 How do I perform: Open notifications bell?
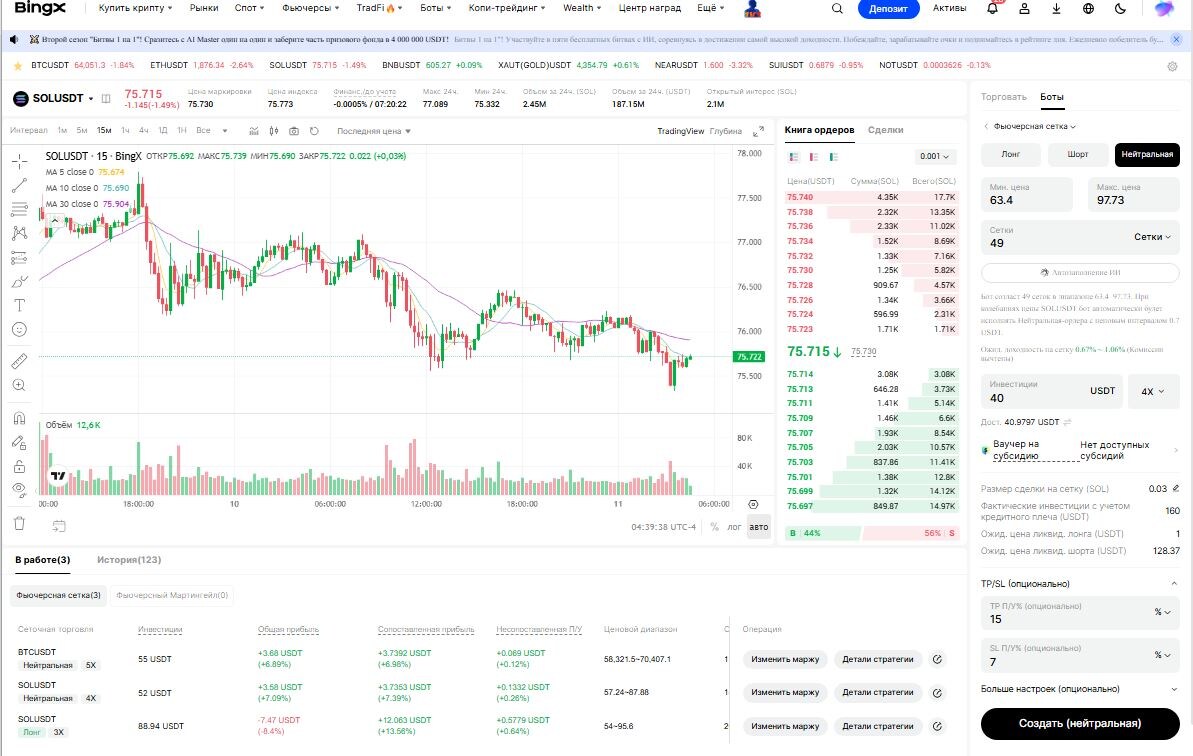coord(992,8)
